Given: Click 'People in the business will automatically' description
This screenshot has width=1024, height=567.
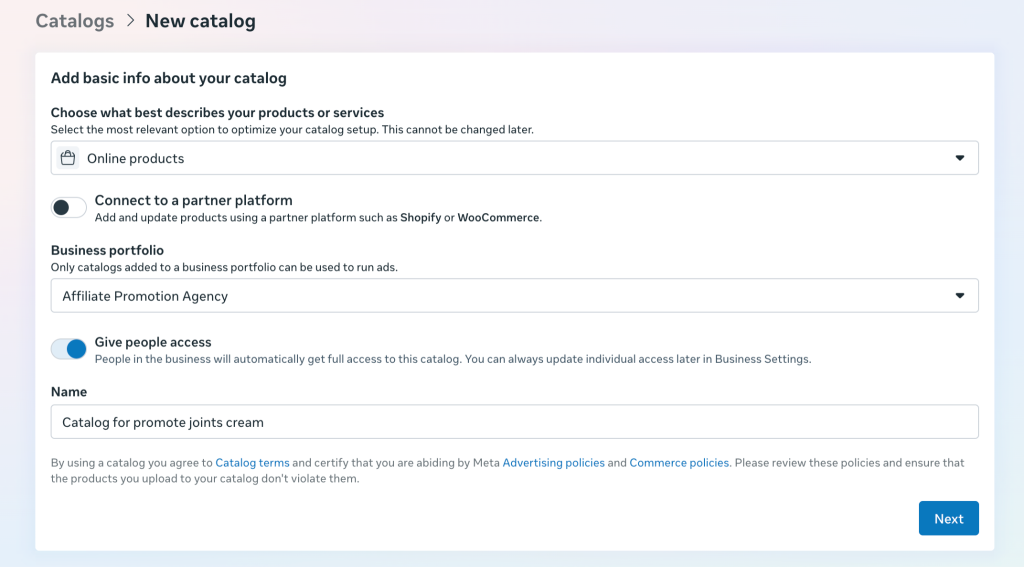Looking at the screenshot, I should point(453,359).
